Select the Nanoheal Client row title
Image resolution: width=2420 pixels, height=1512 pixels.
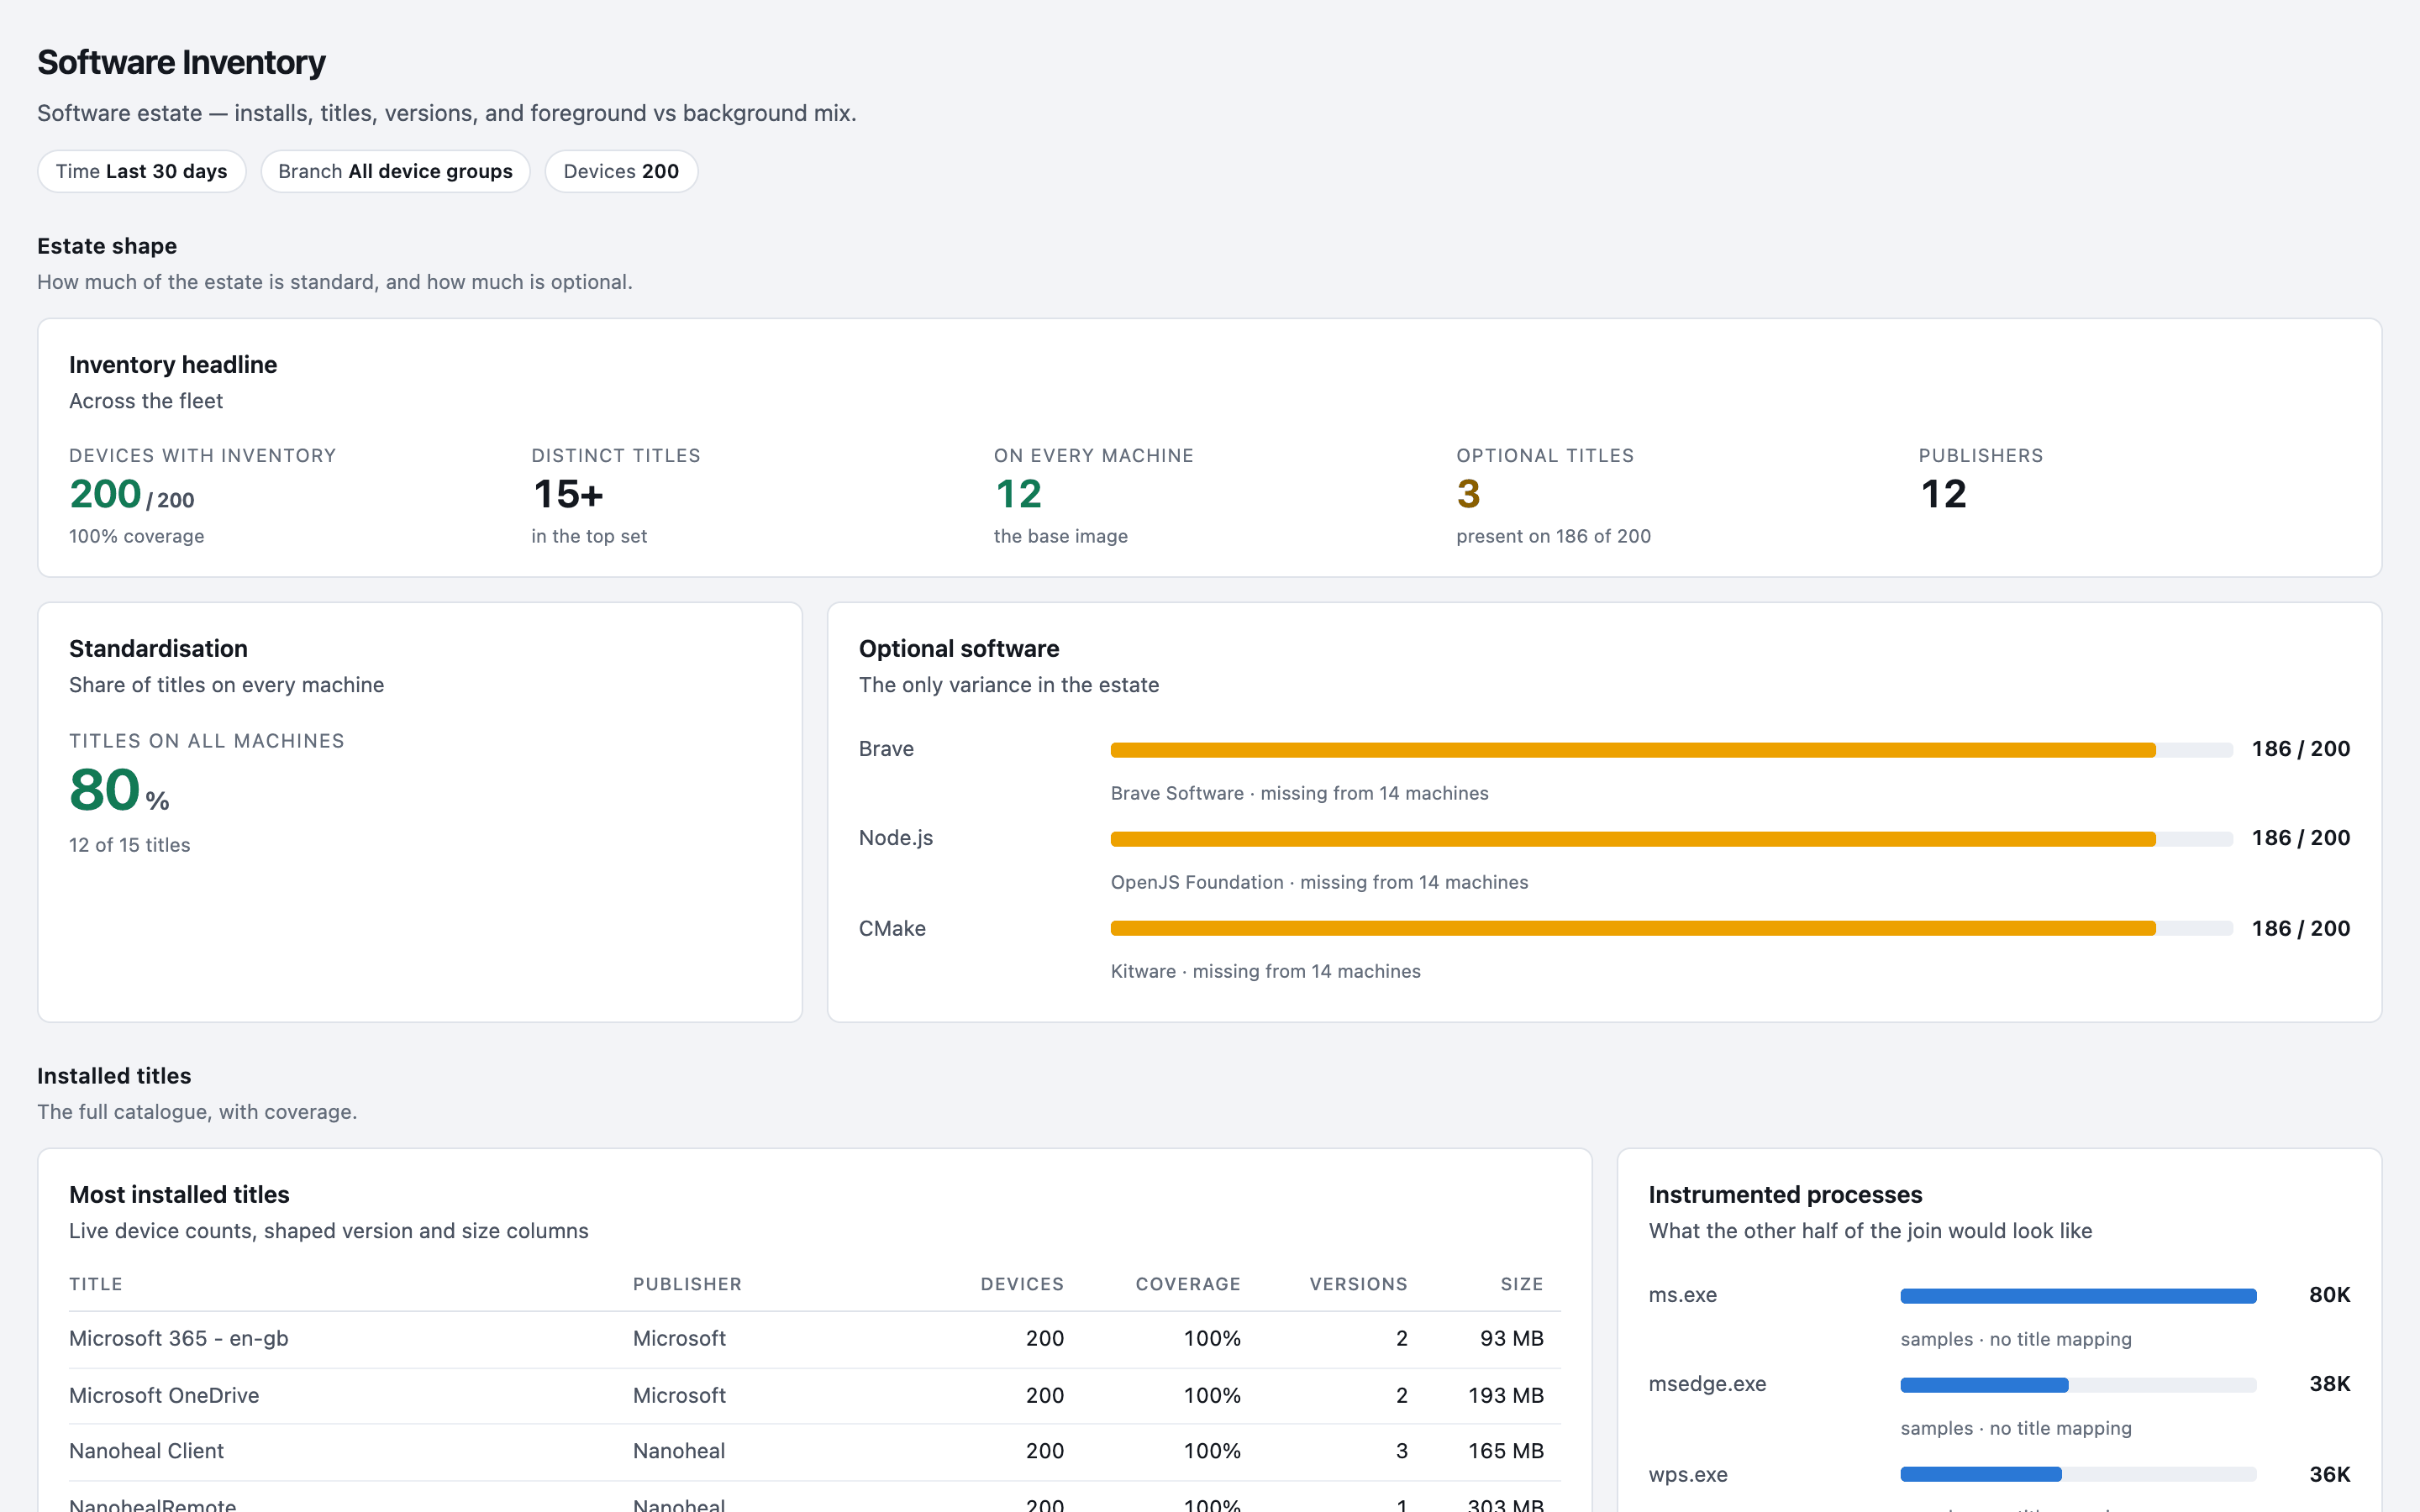146,1451
